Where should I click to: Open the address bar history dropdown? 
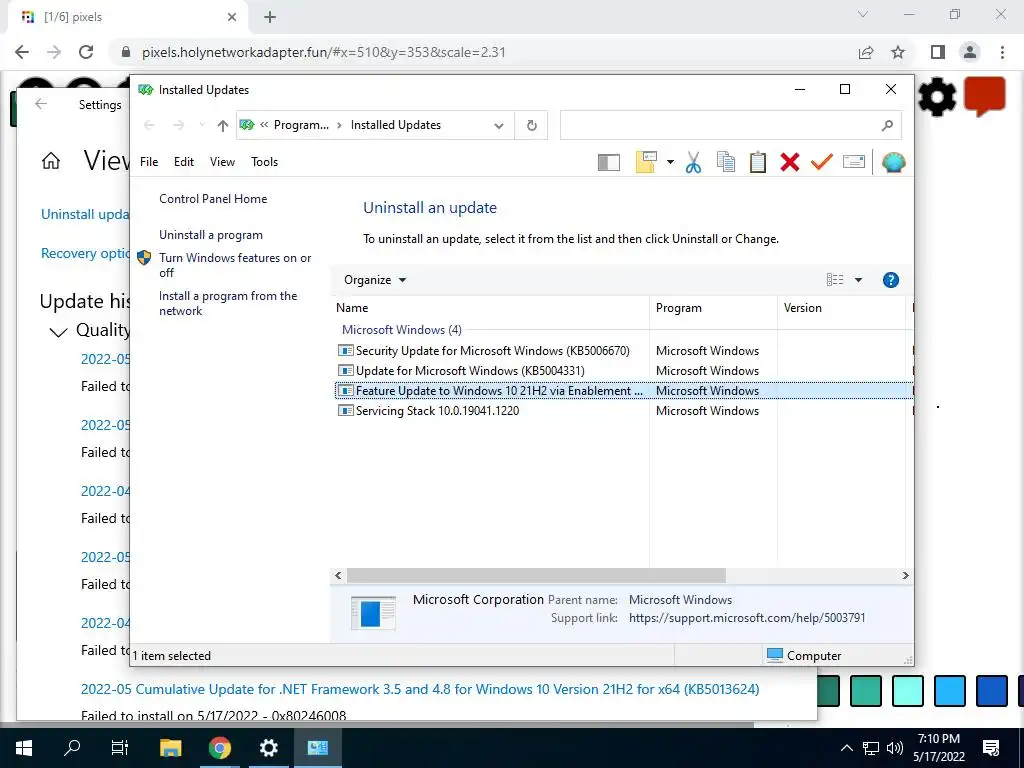499,125
